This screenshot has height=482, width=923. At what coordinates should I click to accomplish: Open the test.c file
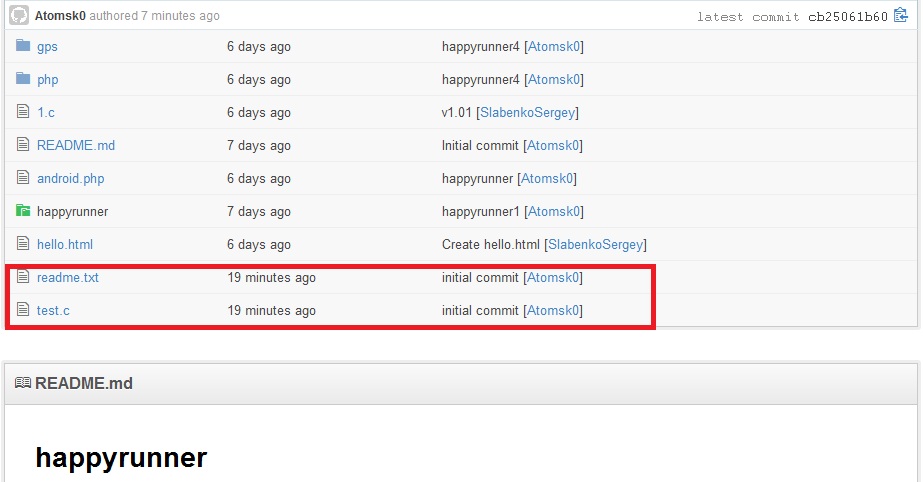(x=53, y=310)
